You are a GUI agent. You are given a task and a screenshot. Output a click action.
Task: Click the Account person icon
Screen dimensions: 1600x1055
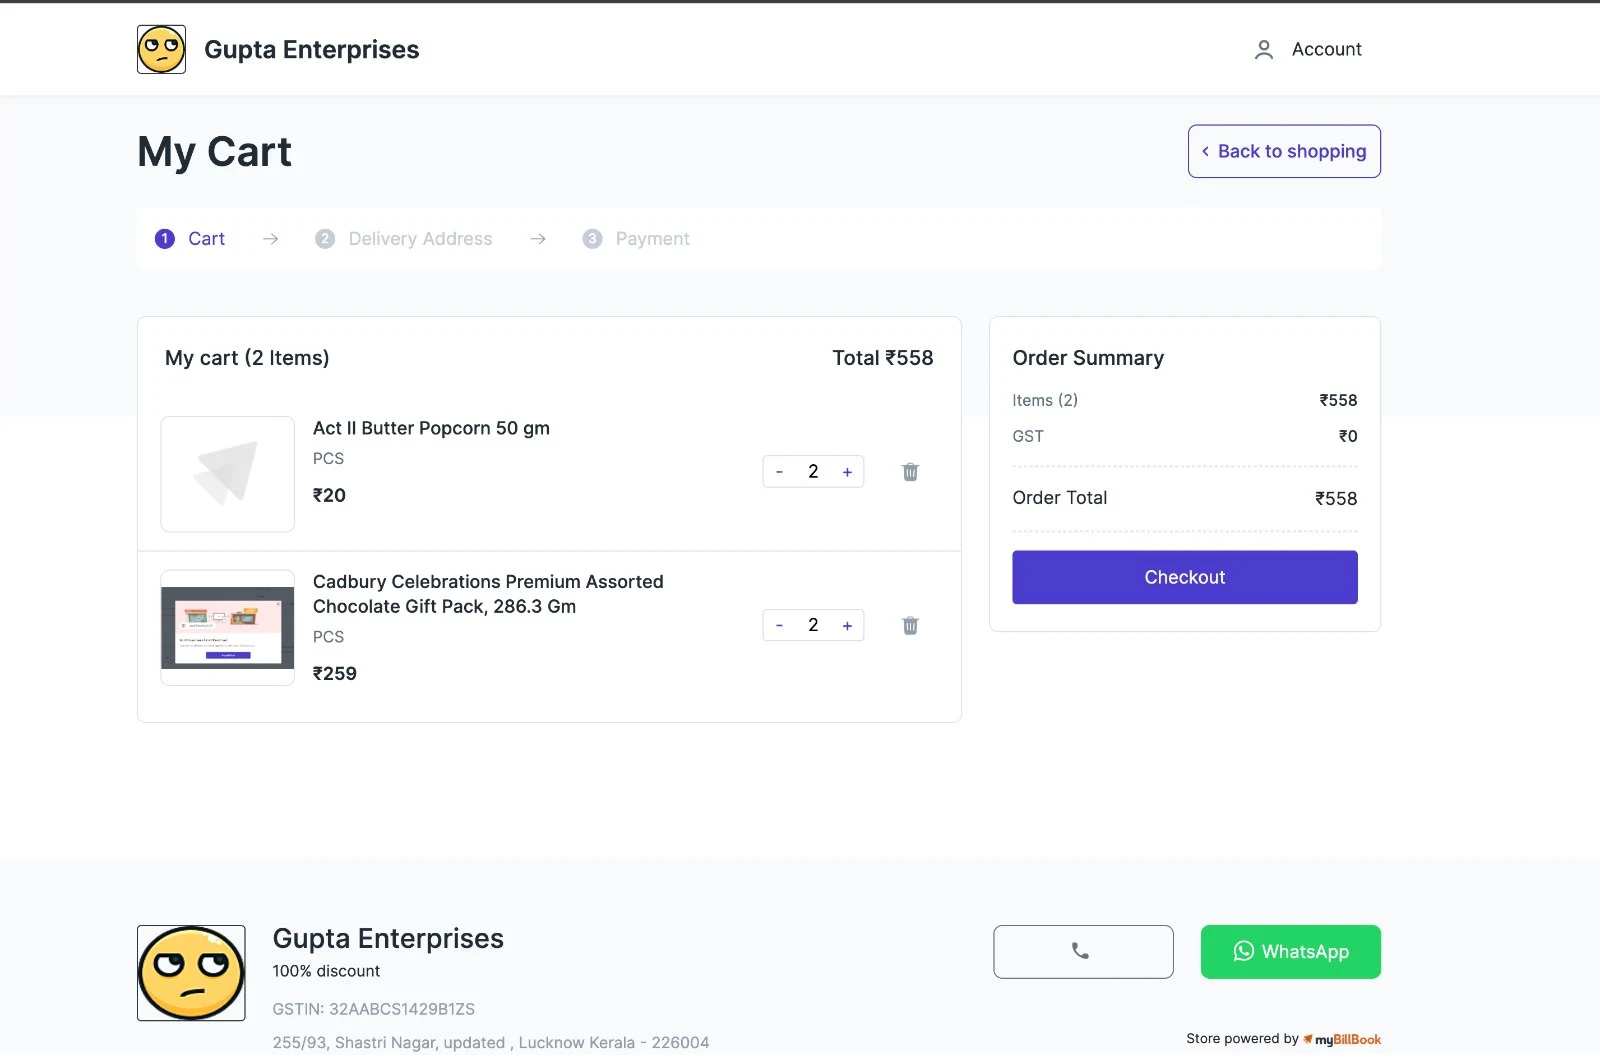[1264, 49]
